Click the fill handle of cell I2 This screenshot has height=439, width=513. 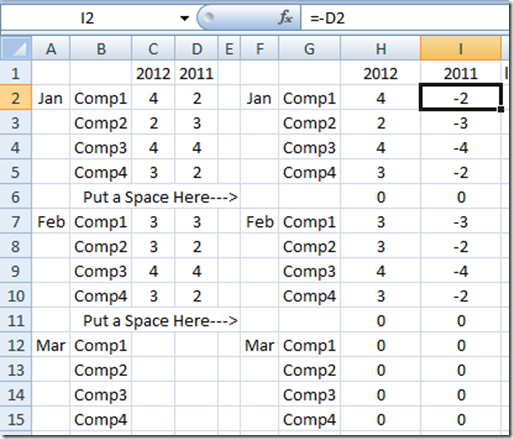coord(501,109)
